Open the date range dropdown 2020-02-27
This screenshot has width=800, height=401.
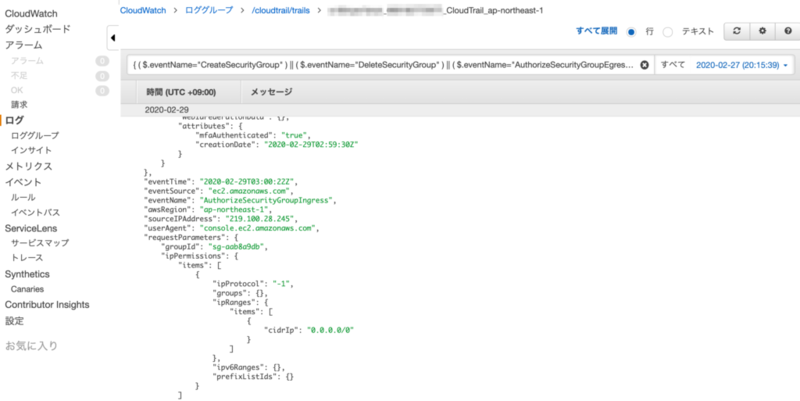[x=742, y=65]
